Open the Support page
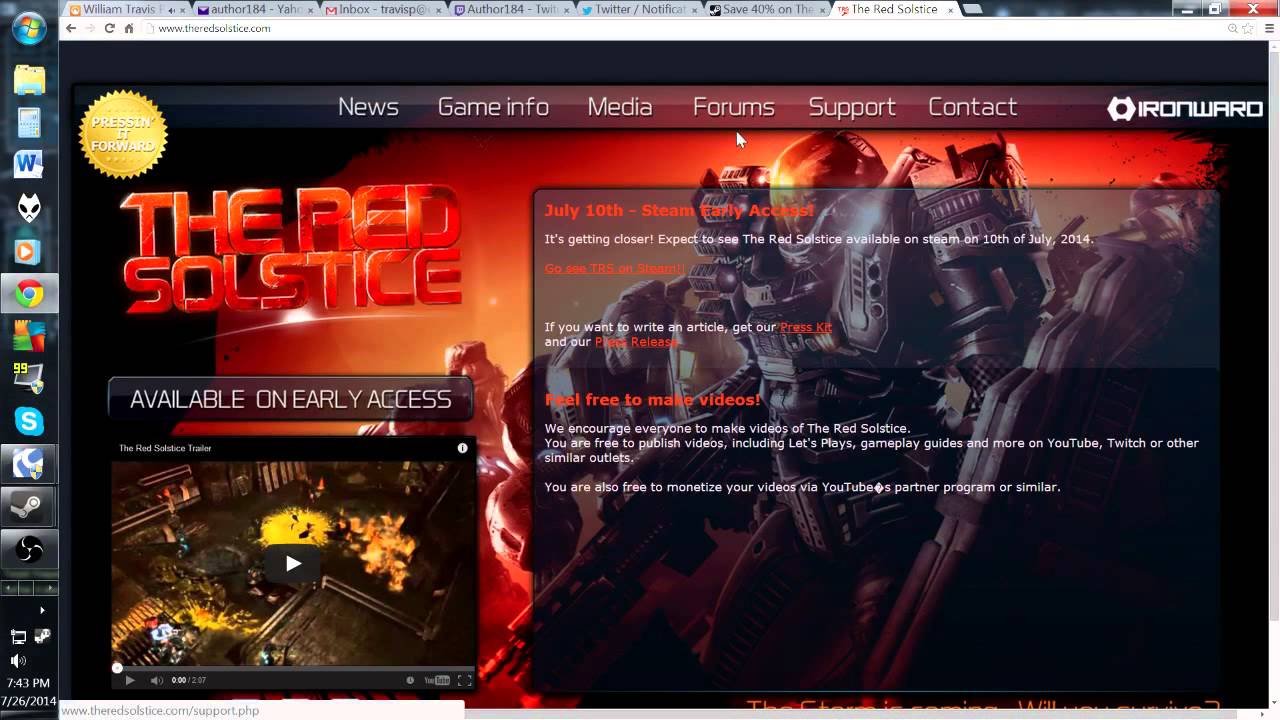 852,107
